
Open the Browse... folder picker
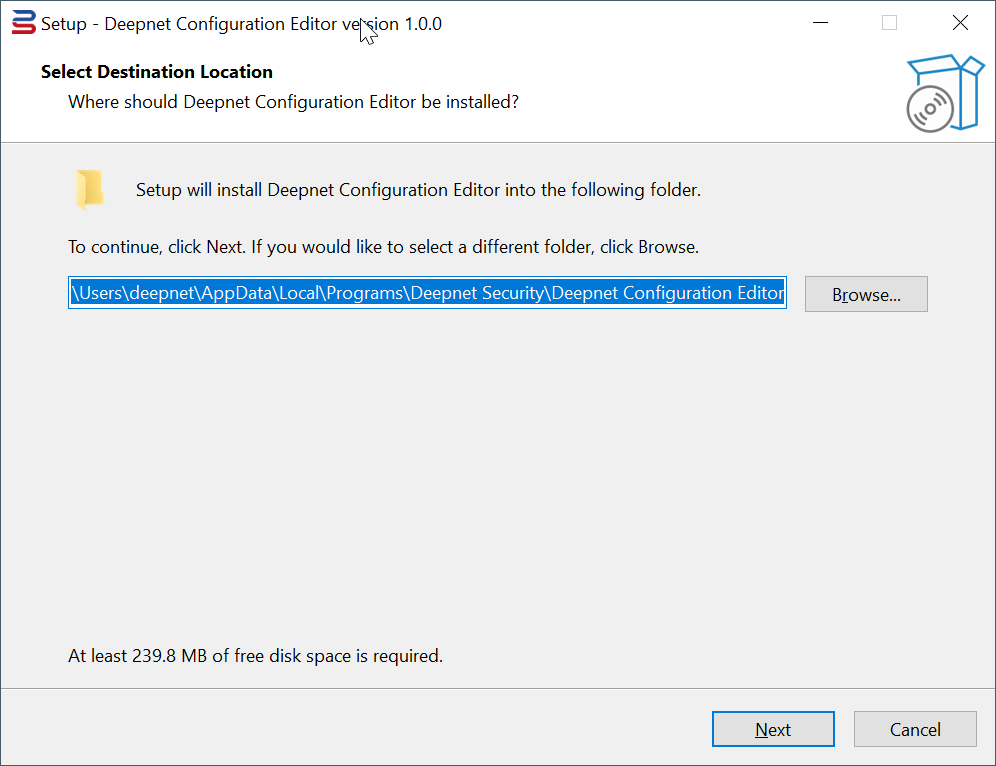[866, 294]
